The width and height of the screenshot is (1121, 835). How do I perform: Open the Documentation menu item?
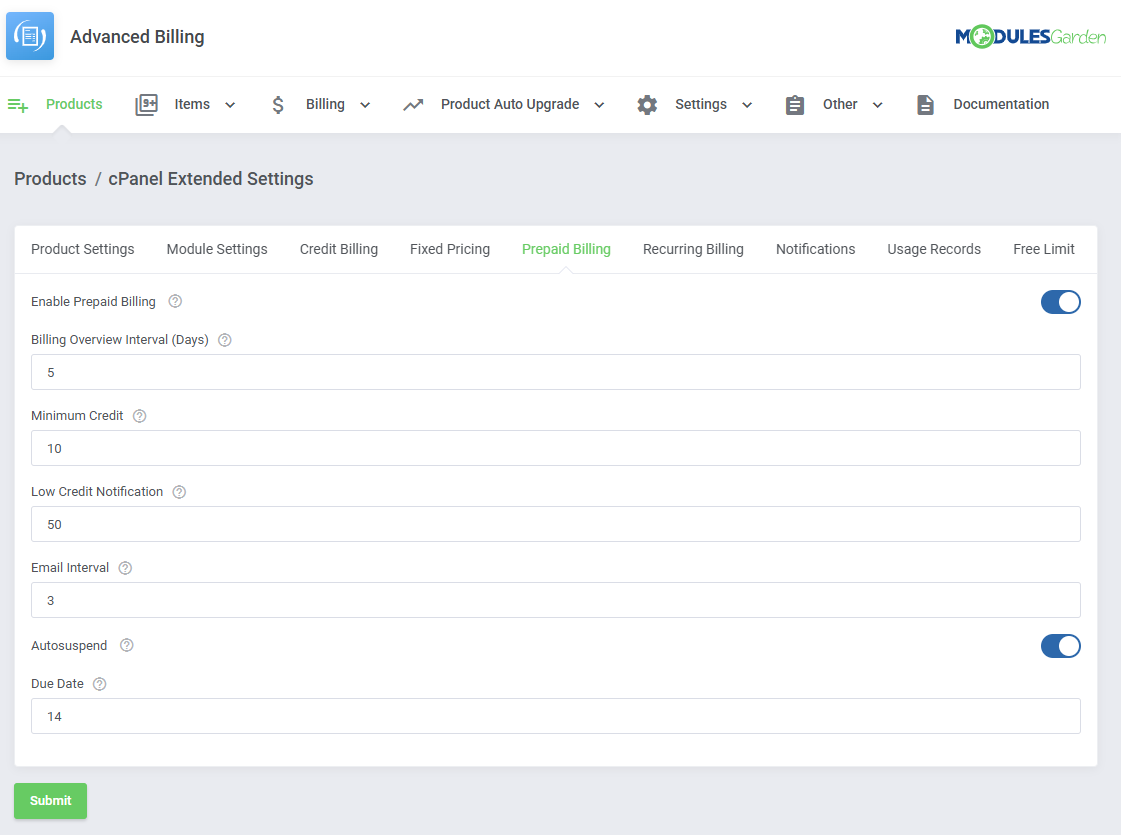point(1001,104)
